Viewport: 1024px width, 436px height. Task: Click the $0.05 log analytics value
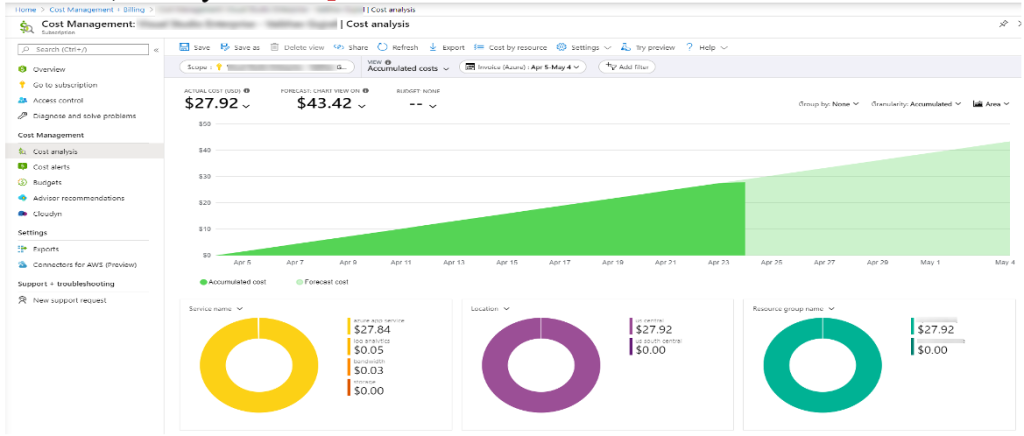[x=369, y=350]
